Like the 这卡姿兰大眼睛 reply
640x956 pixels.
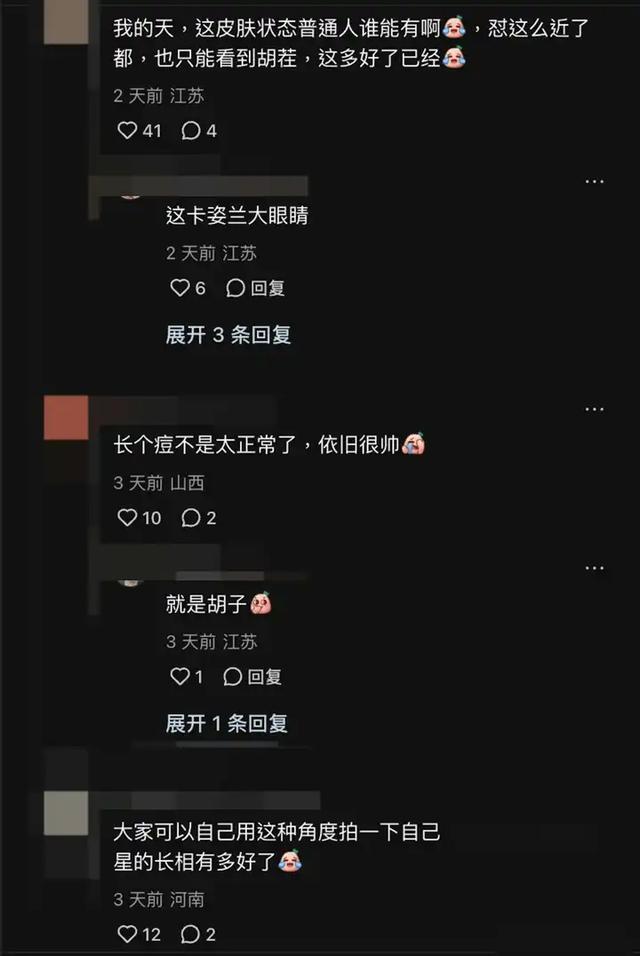(188, 288)
